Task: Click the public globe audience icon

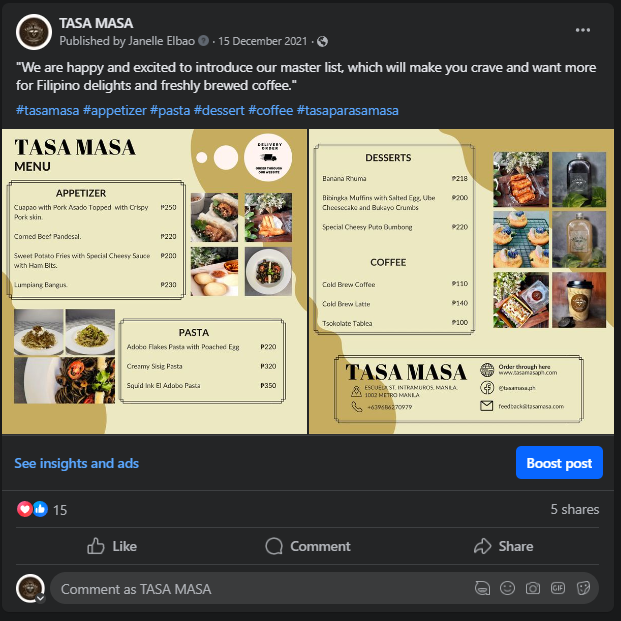Action: coord(322,42)
